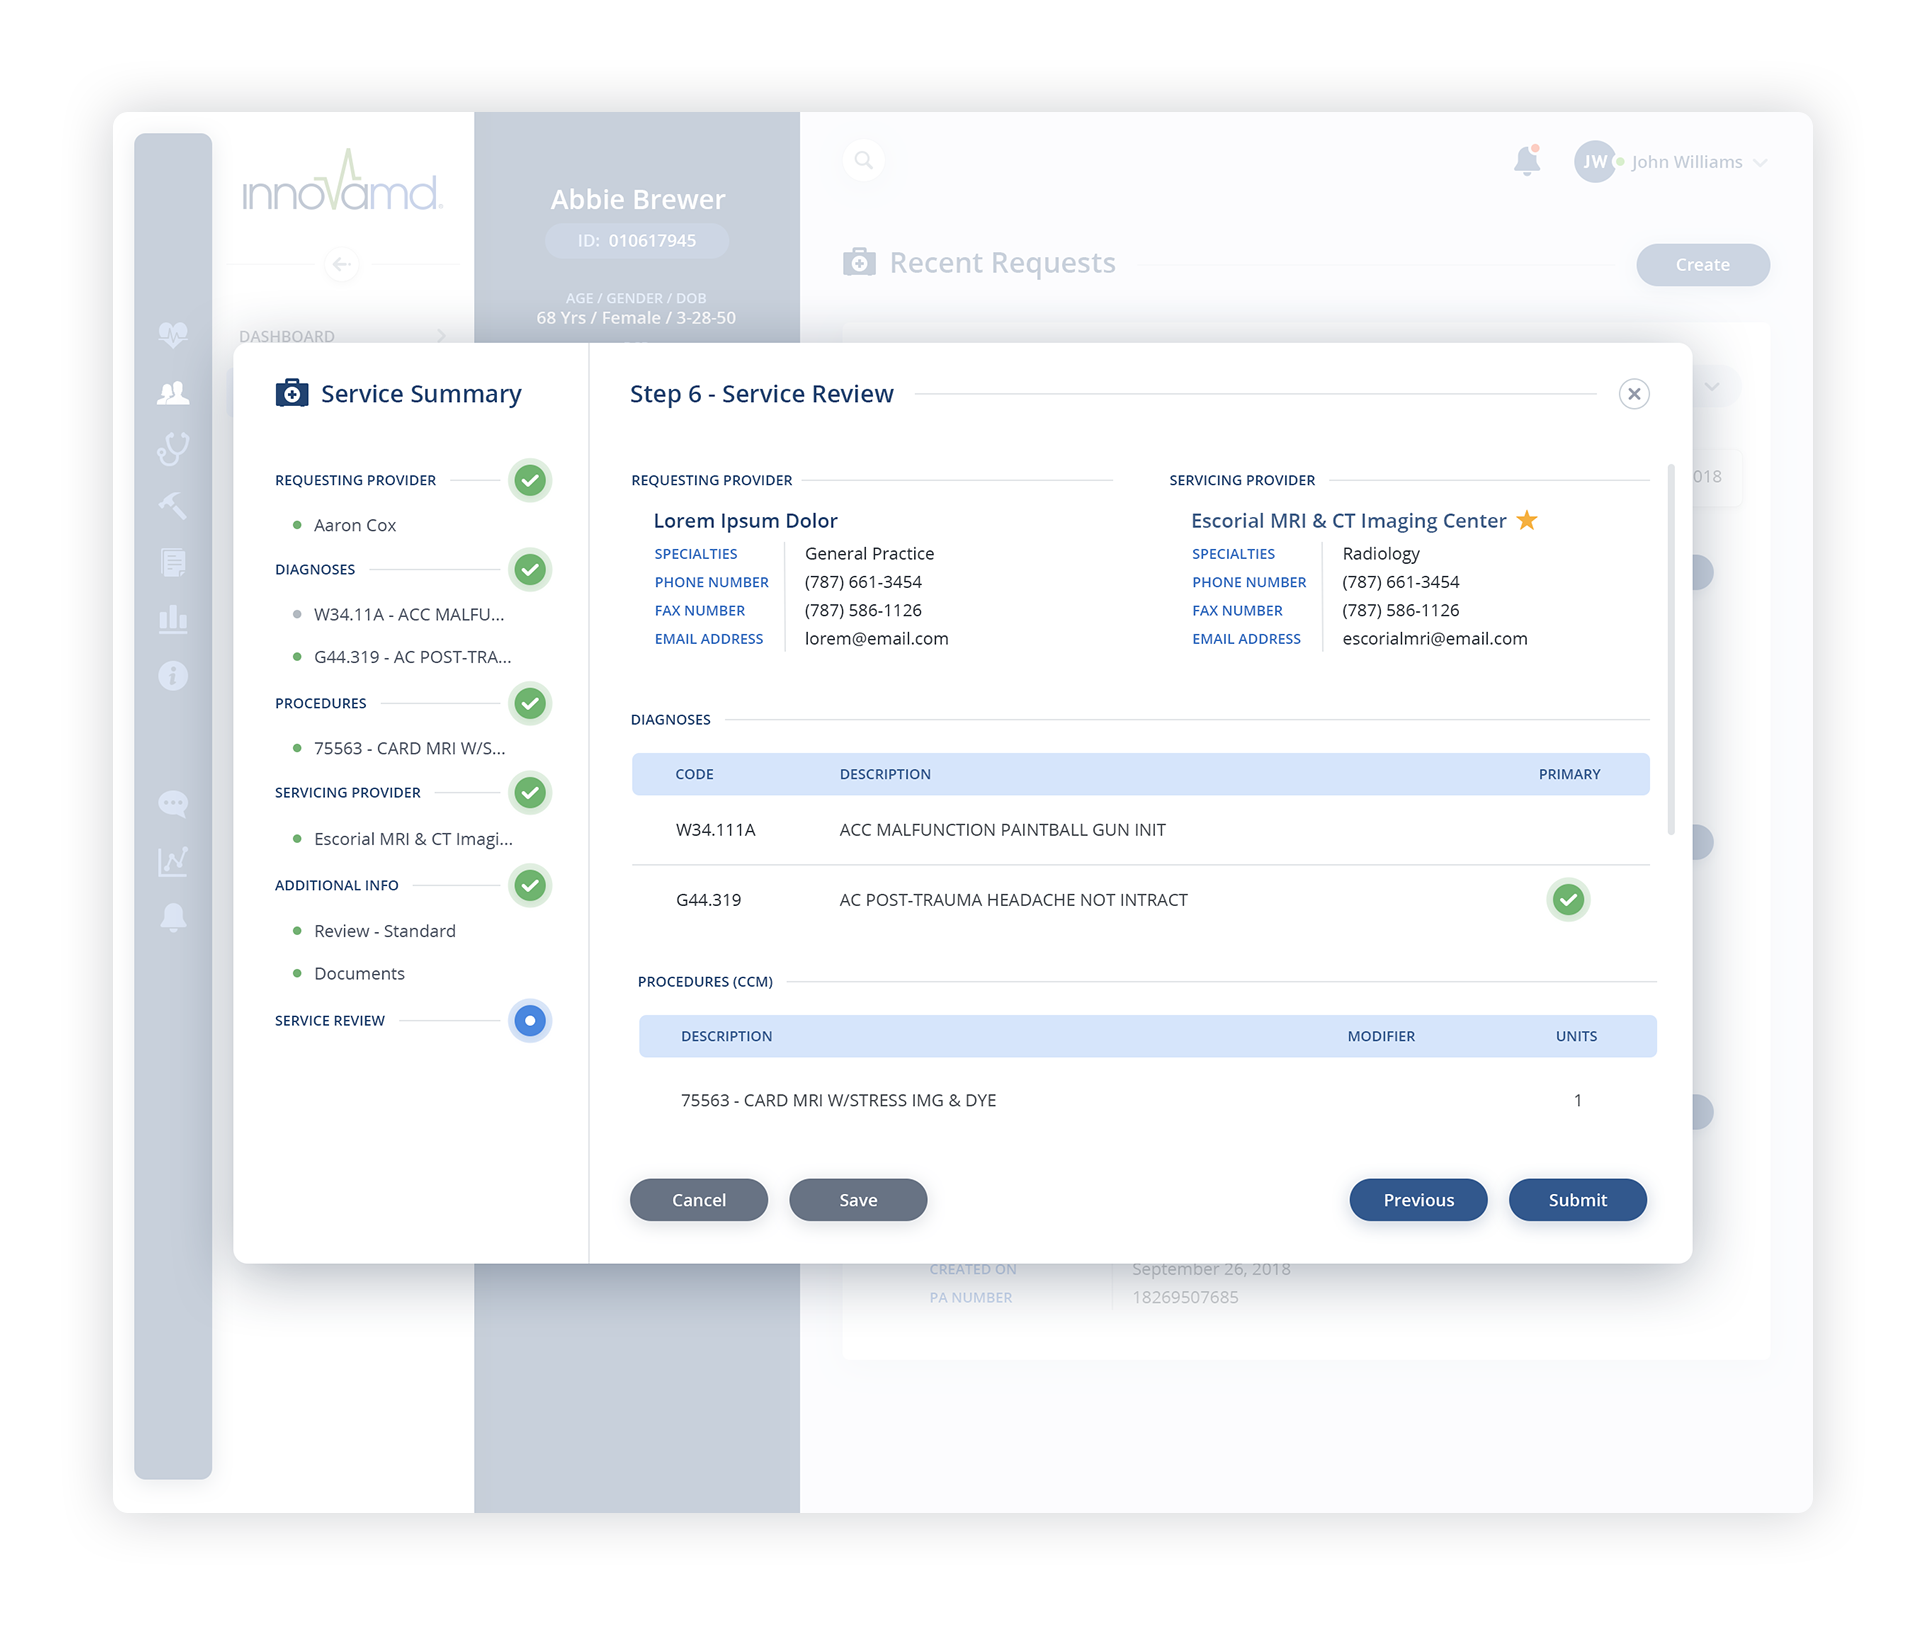Image resolution: width=1920 pixels, height=1625 pixels.
Task: Go to Service Review step label
Action: [x=329, y=1020]
